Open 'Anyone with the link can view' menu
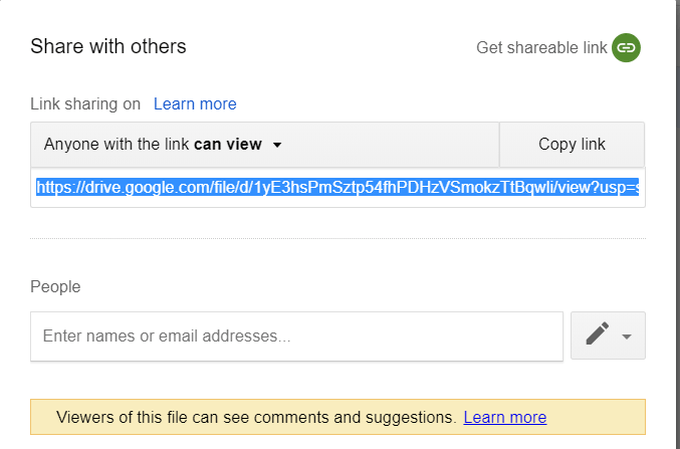The height and width of the screenshot is (449, 680). pyautogui.click(x=265, y=144)
